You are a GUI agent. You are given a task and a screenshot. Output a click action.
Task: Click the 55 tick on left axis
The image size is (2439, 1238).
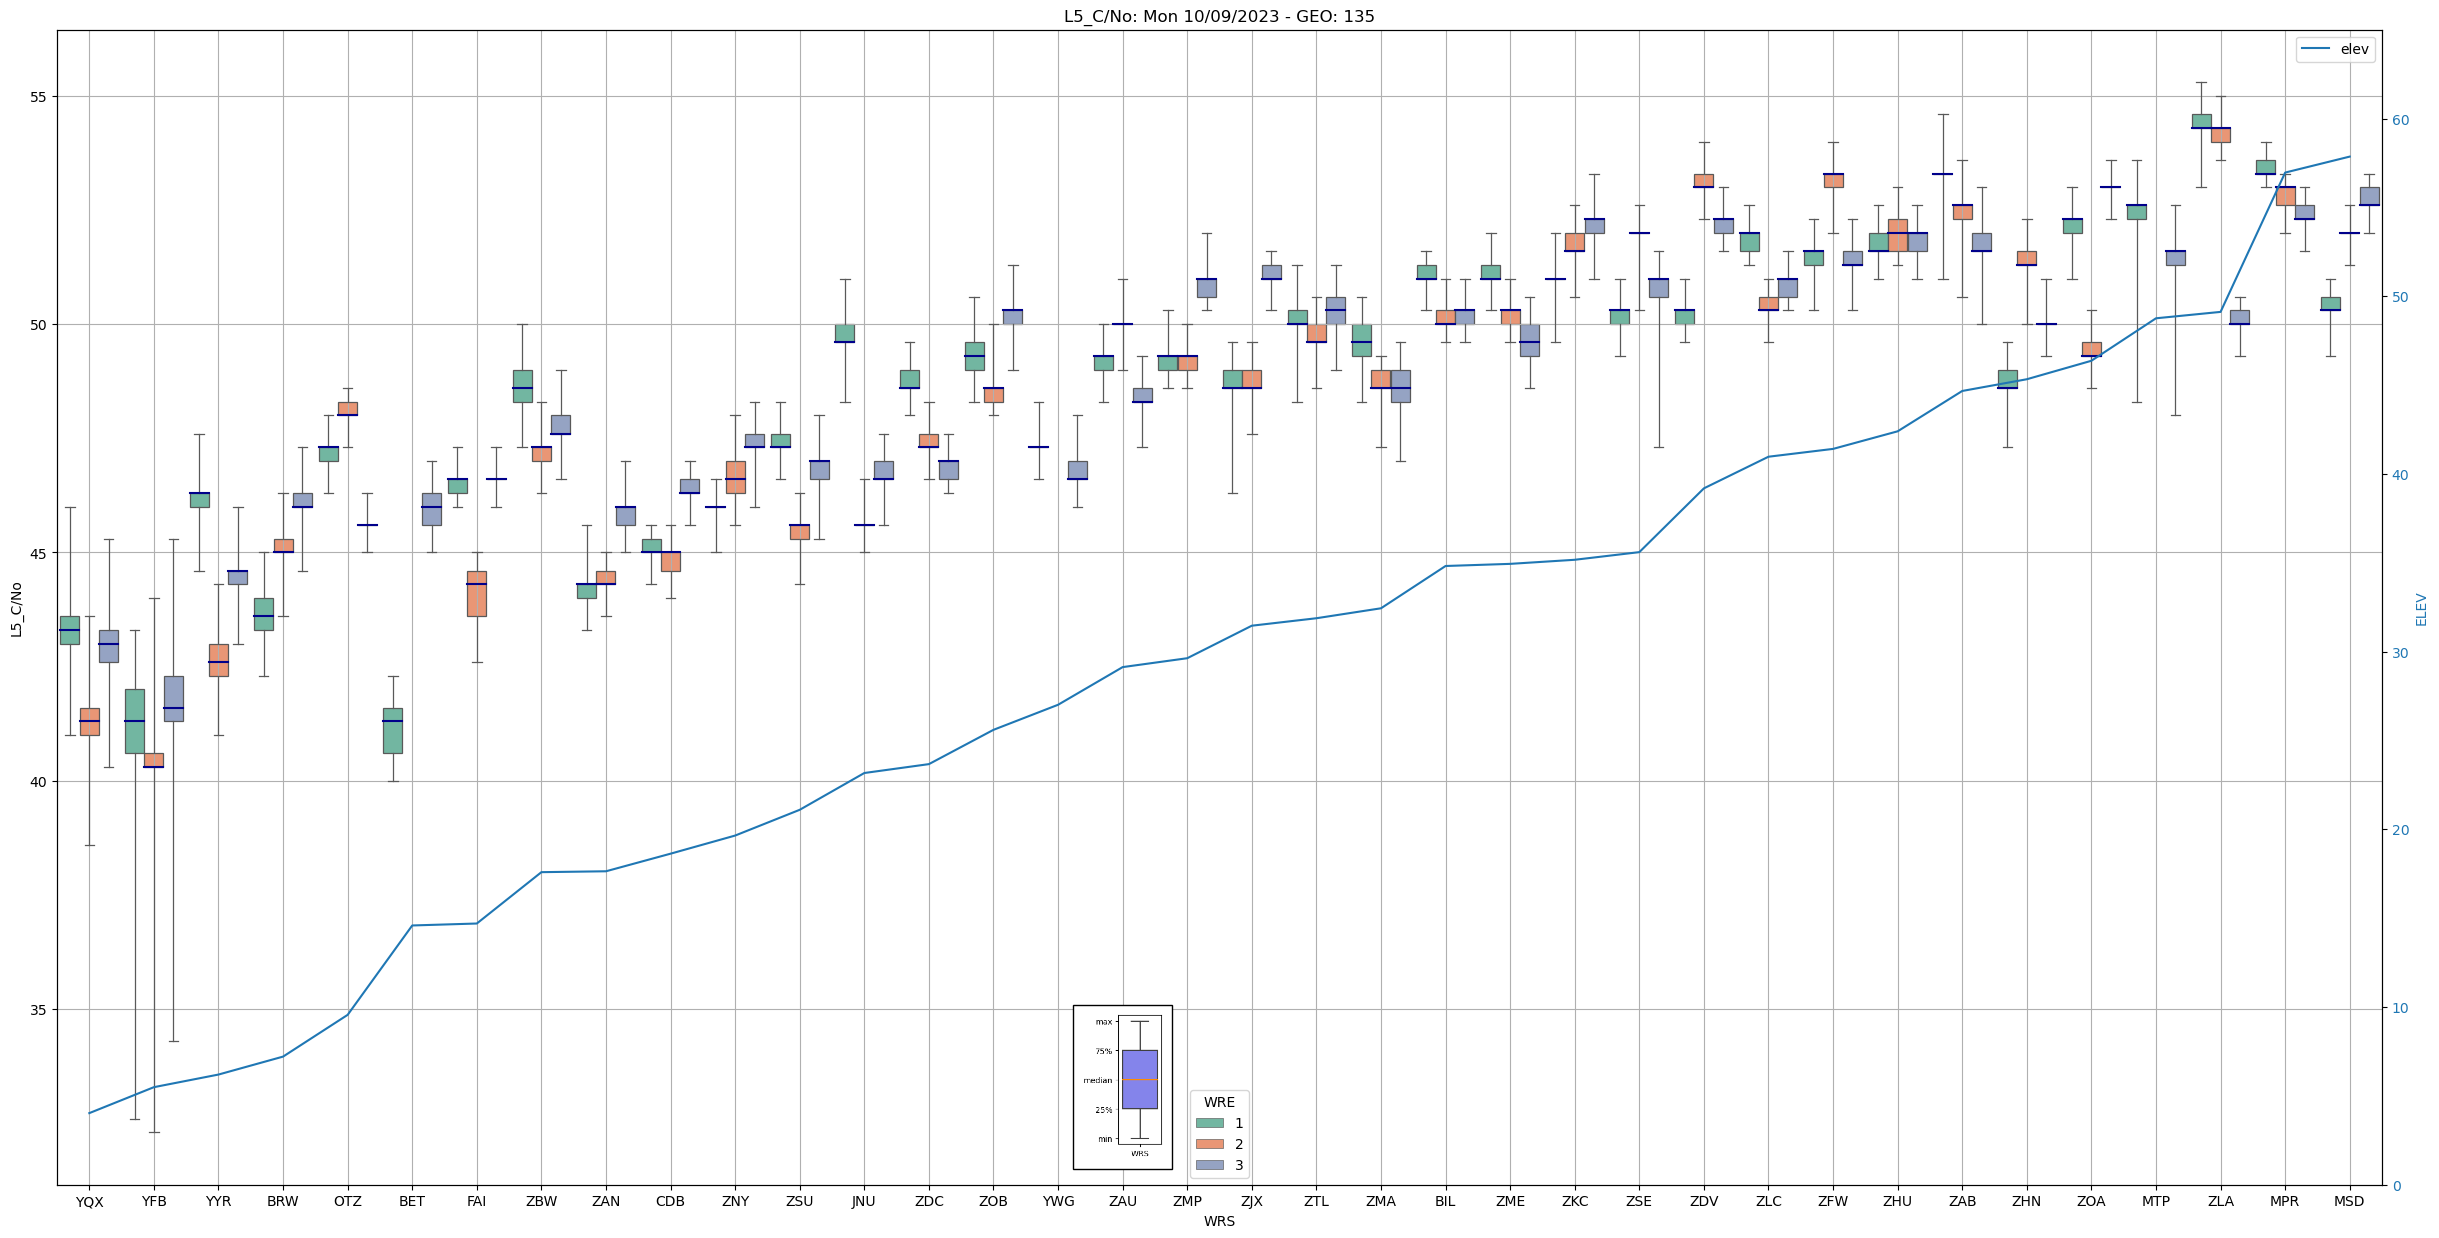pyautogui.click(x=37, y=97)
